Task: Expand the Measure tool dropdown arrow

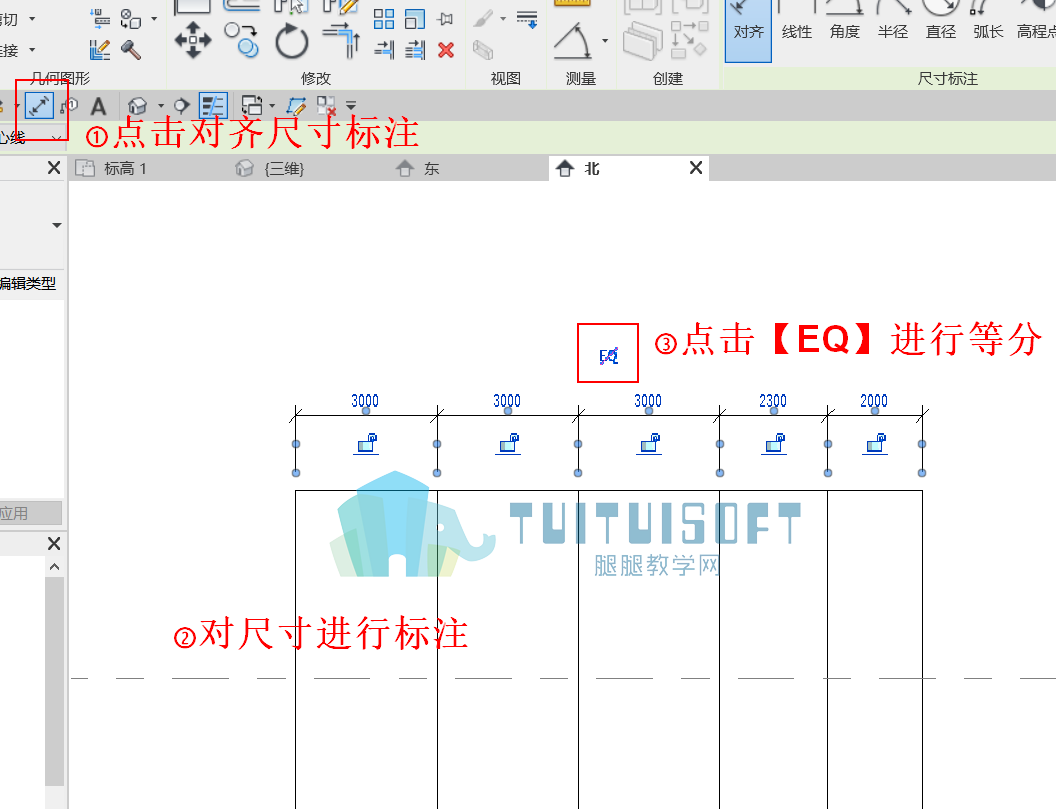Action: point(604,41)
